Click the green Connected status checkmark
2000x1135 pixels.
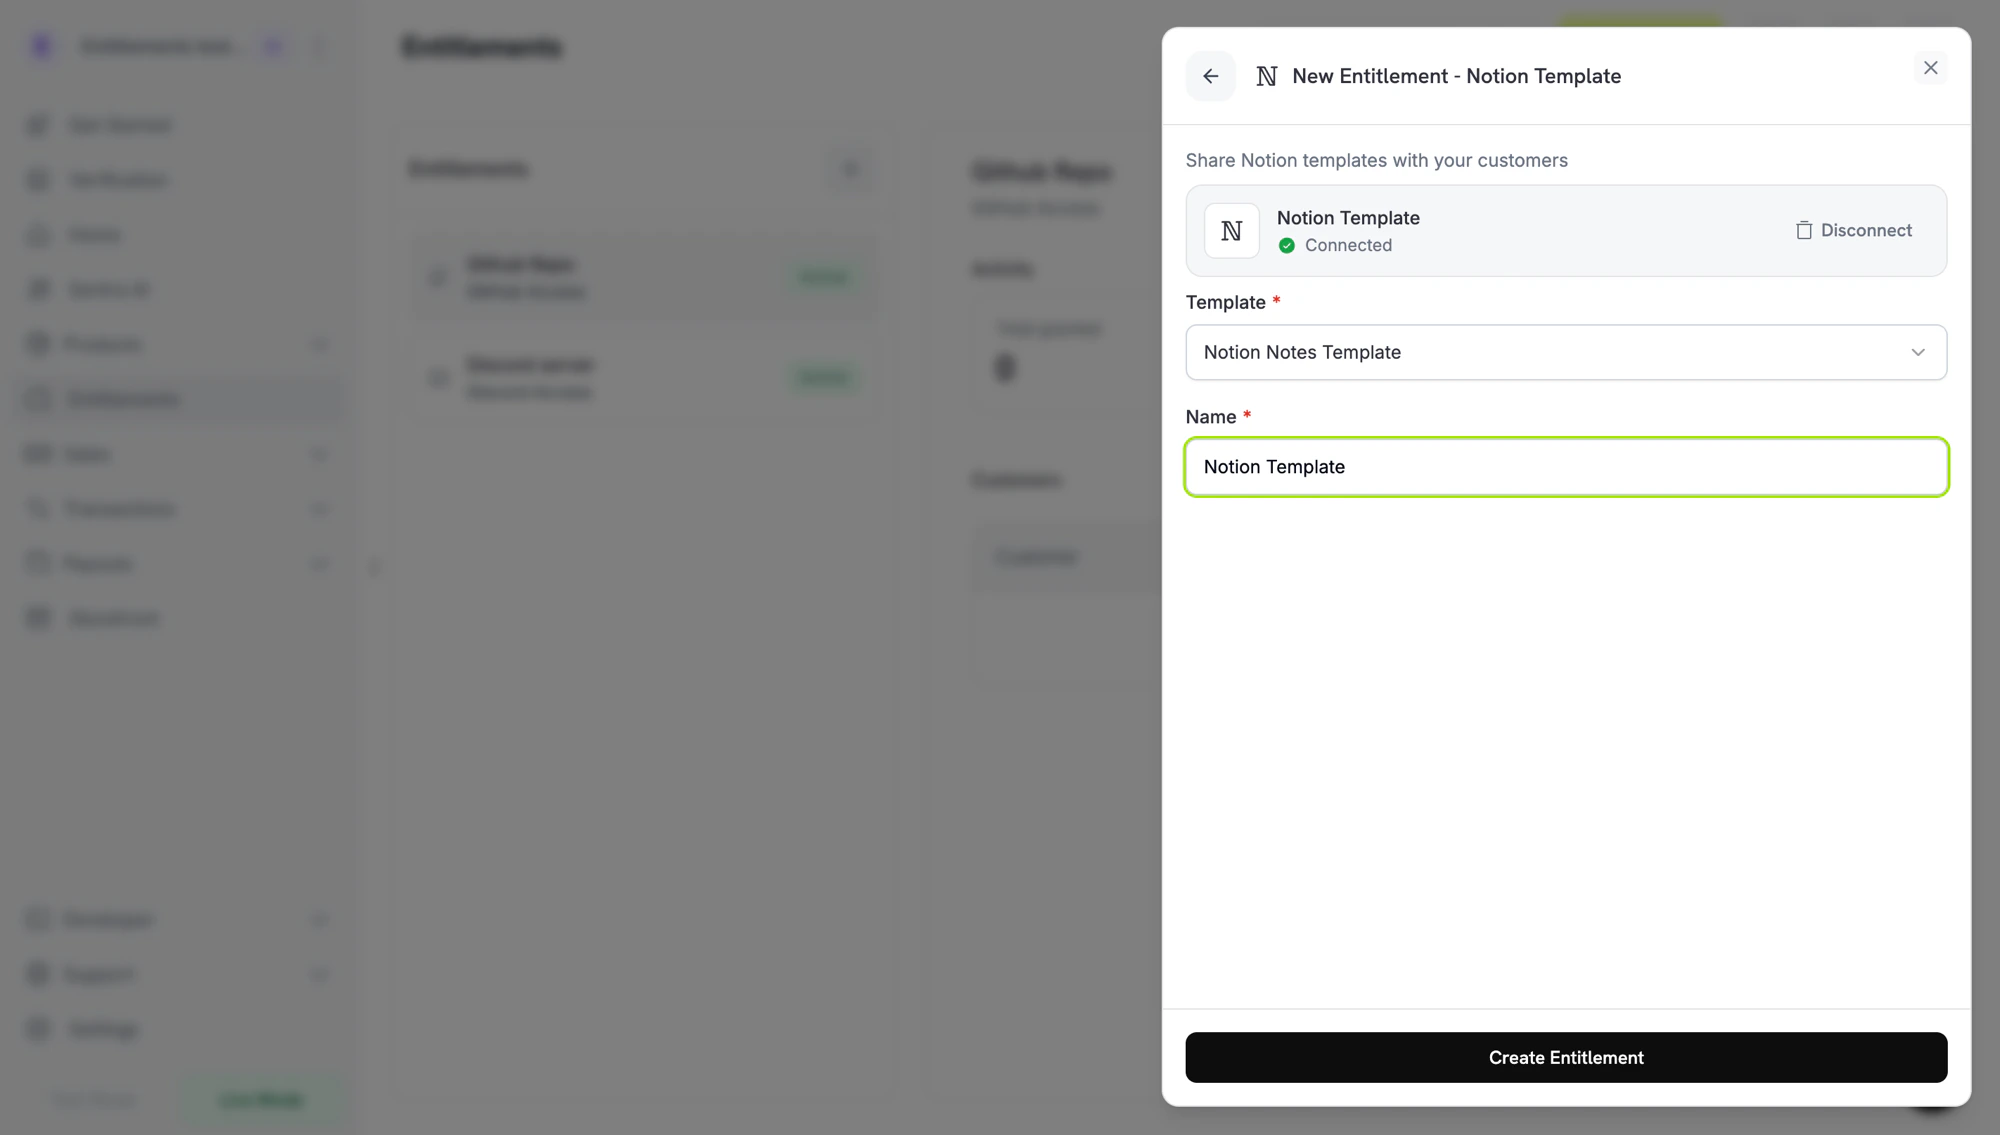tap(1286, 246)
